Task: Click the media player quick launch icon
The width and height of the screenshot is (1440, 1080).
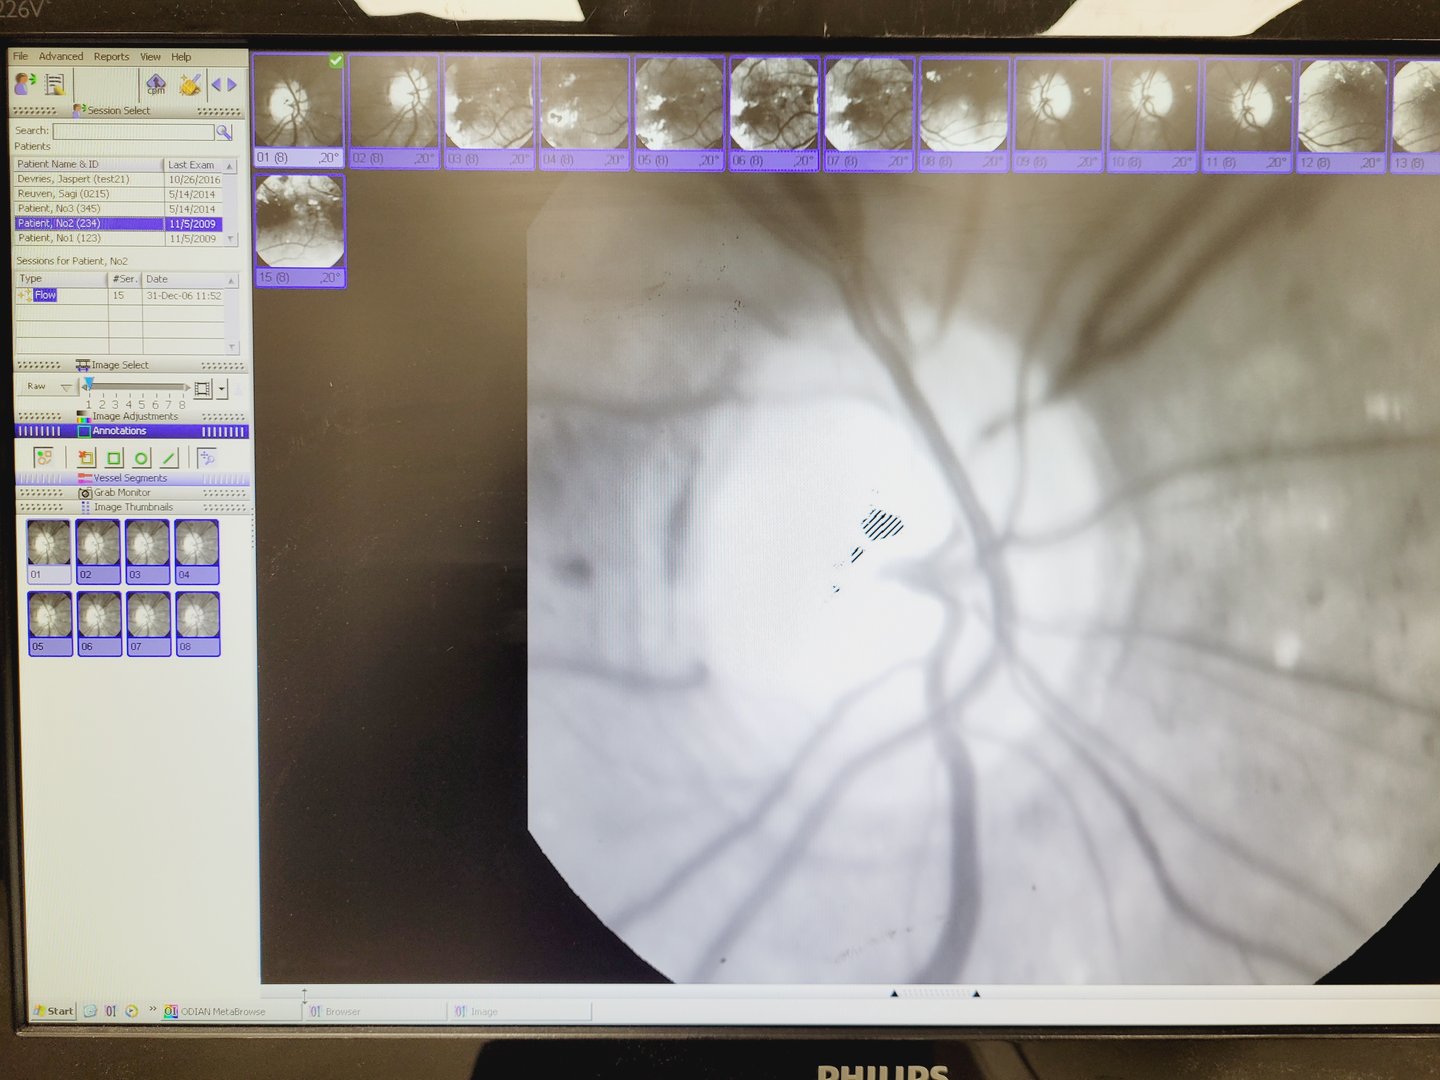Action: (x=132, y=1011)
